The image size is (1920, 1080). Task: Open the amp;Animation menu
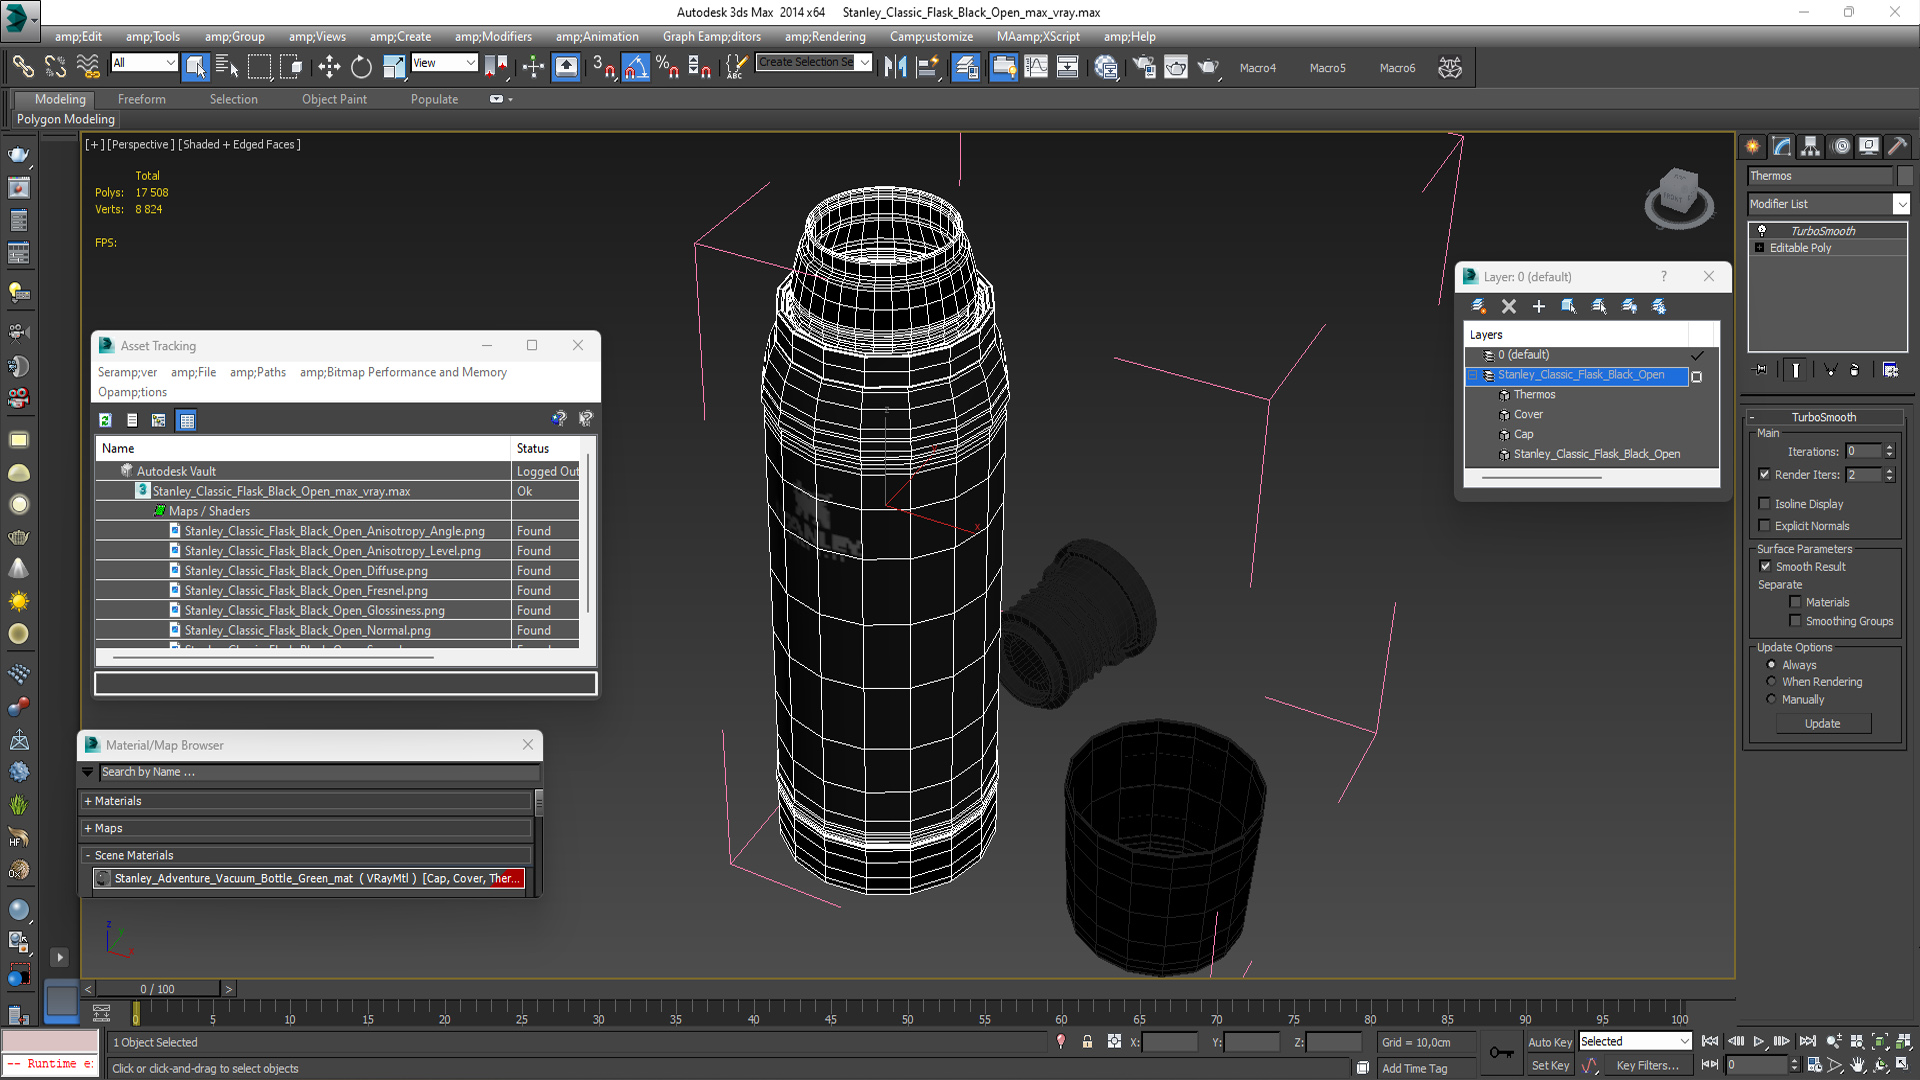597,37
